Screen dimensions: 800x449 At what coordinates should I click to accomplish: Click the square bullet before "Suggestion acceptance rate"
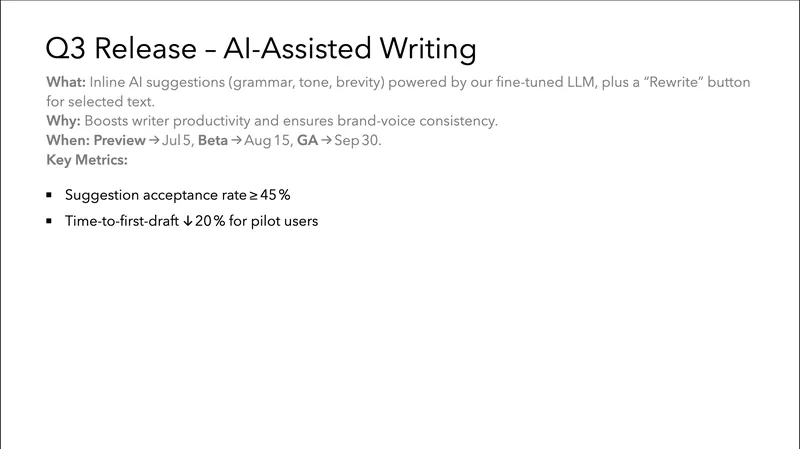coord(50,194)
